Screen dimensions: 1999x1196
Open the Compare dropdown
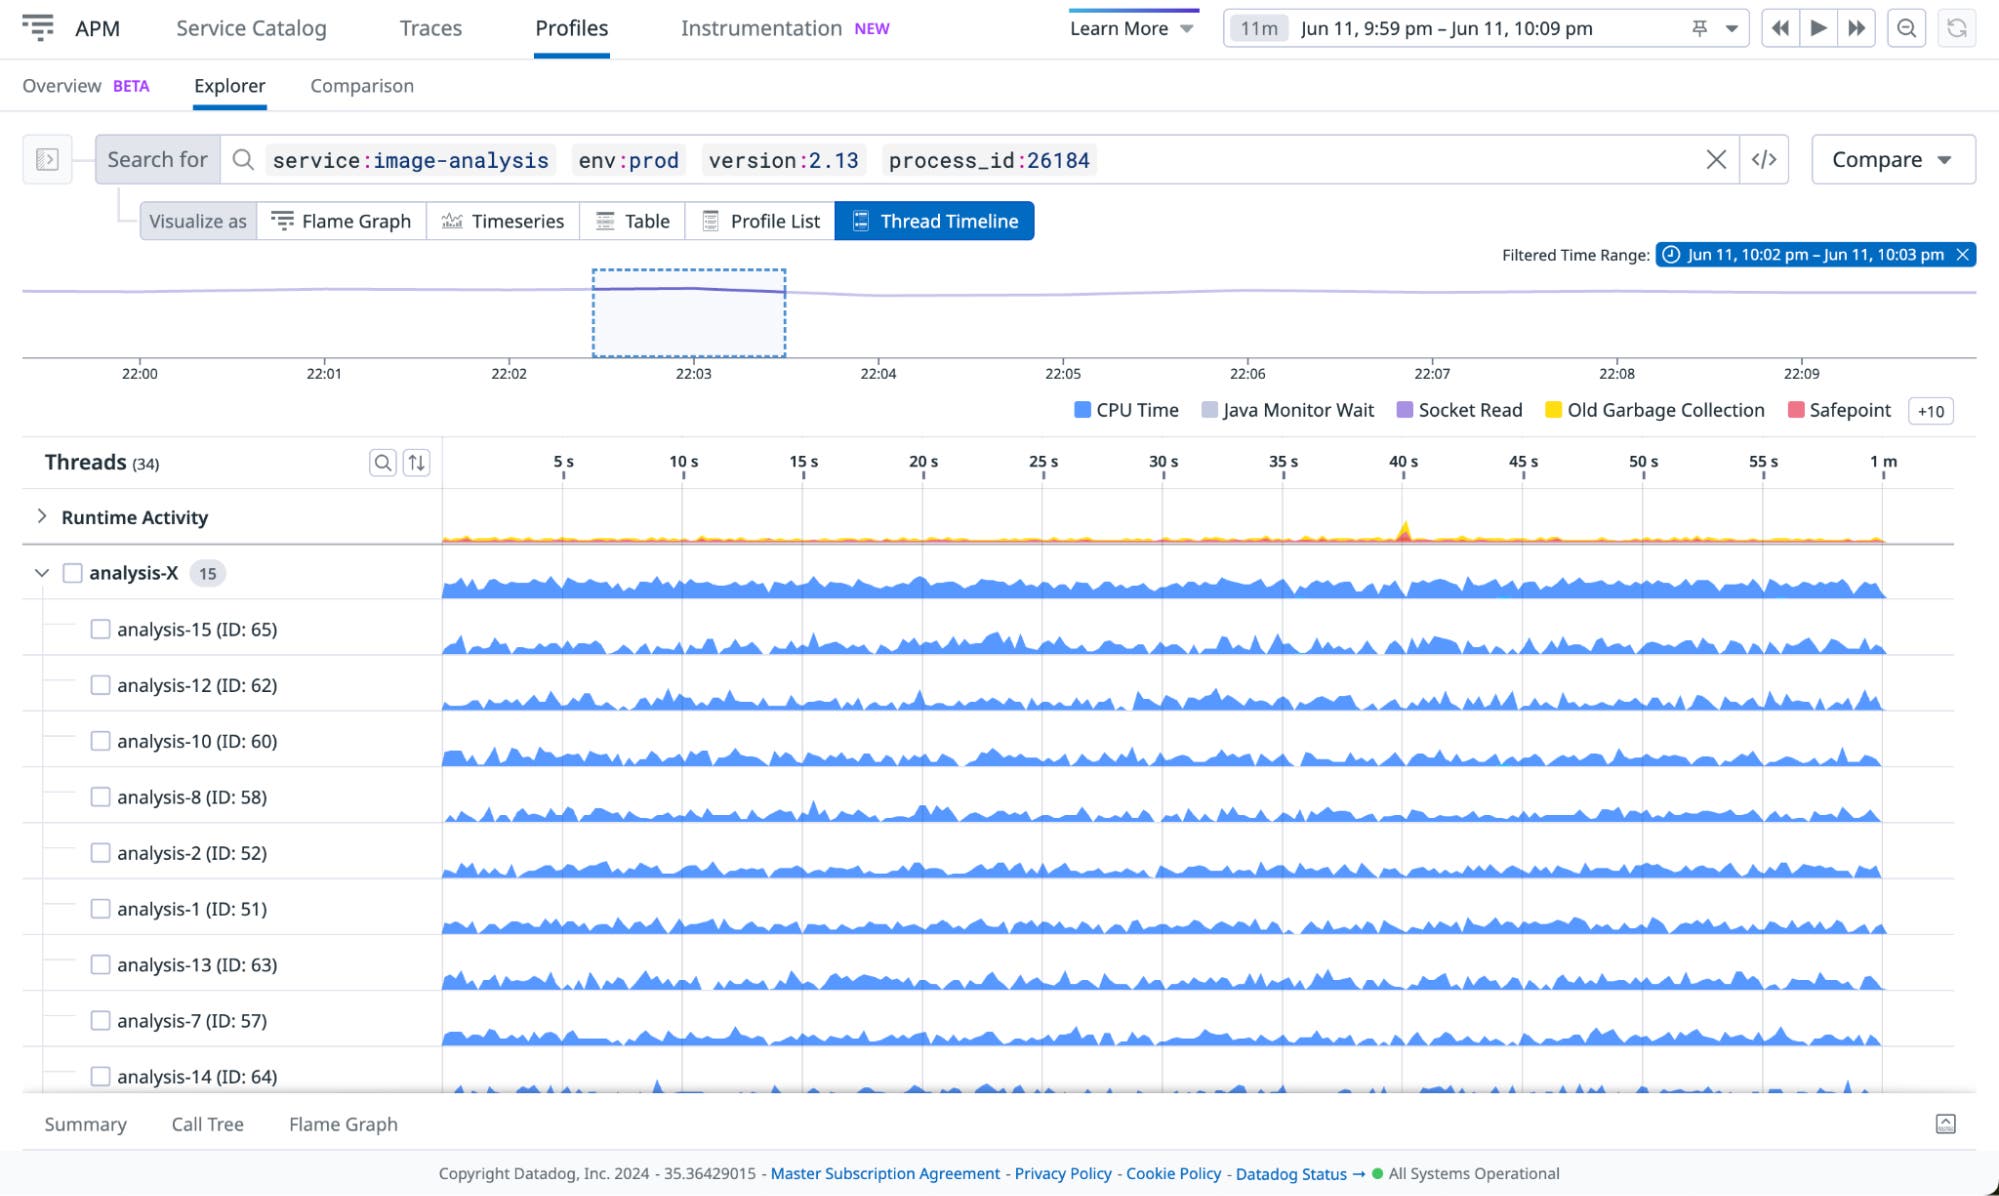[x=1891, y=159]
